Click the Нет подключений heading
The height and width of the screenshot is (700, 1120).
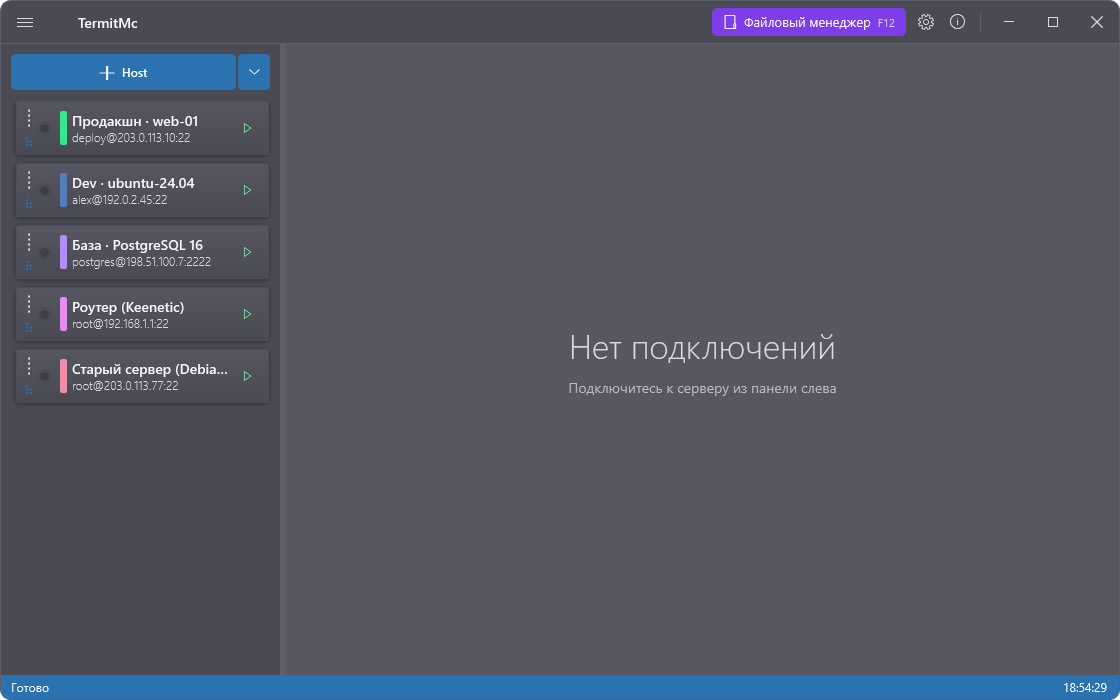tap(702, 348)
